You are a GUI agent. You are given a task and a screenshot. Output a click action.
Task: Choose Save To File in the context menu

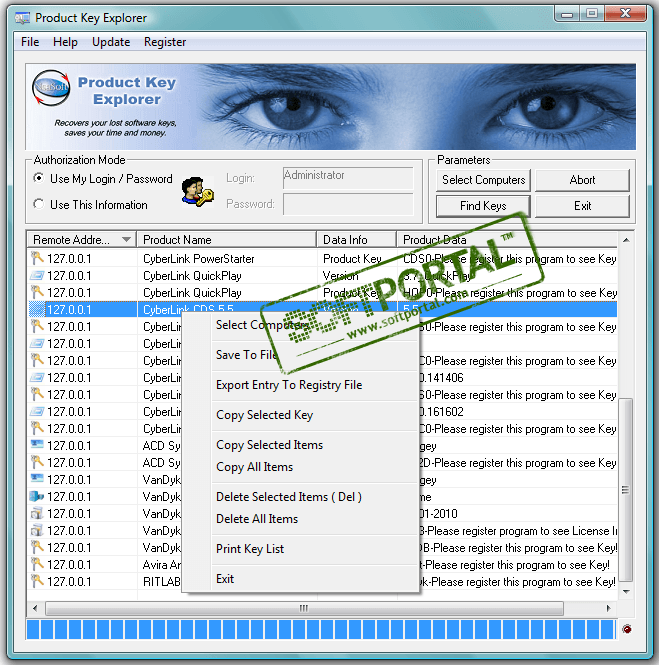click(300, 355)
